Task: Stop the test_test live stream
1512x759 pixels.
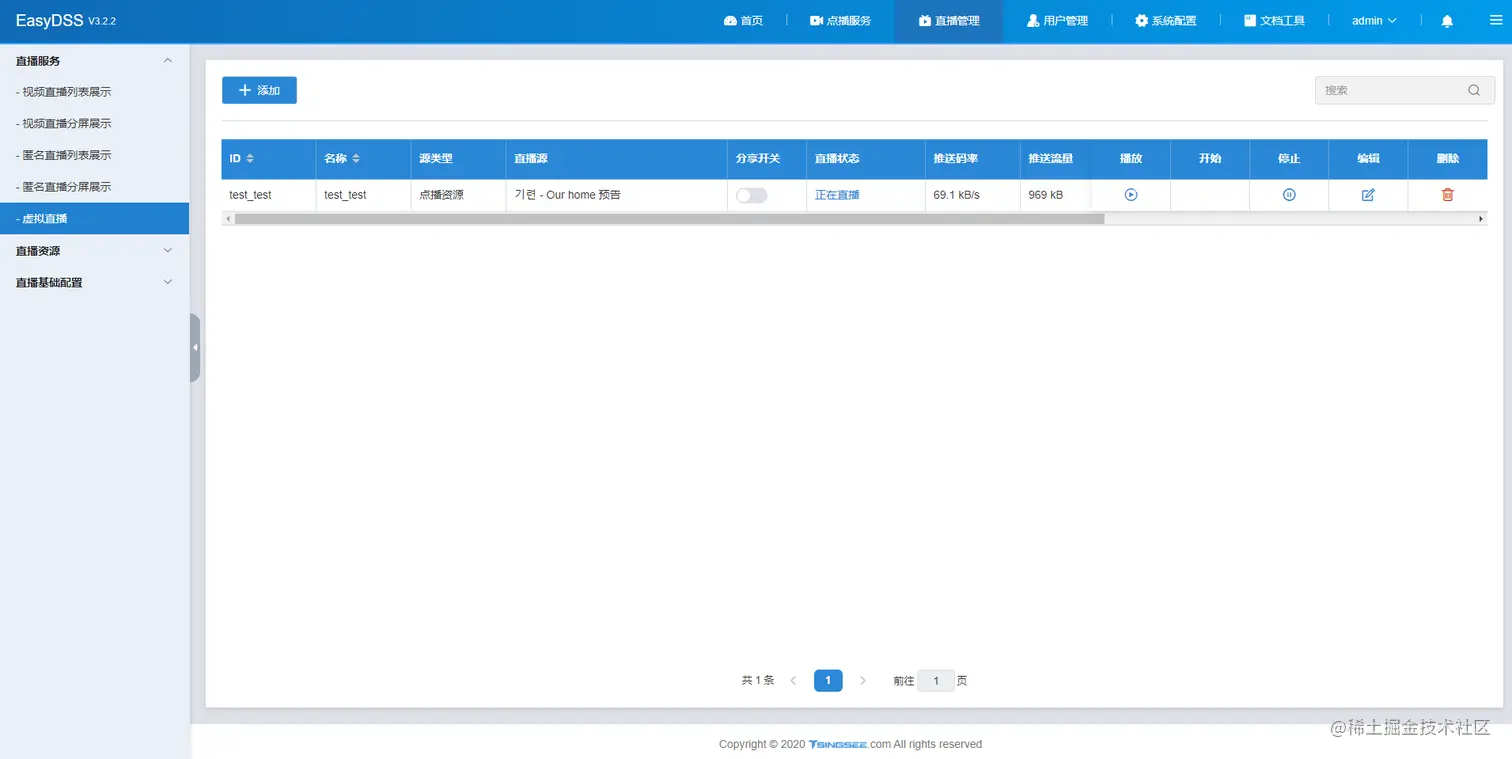Action: click(x=1289, y=195)
